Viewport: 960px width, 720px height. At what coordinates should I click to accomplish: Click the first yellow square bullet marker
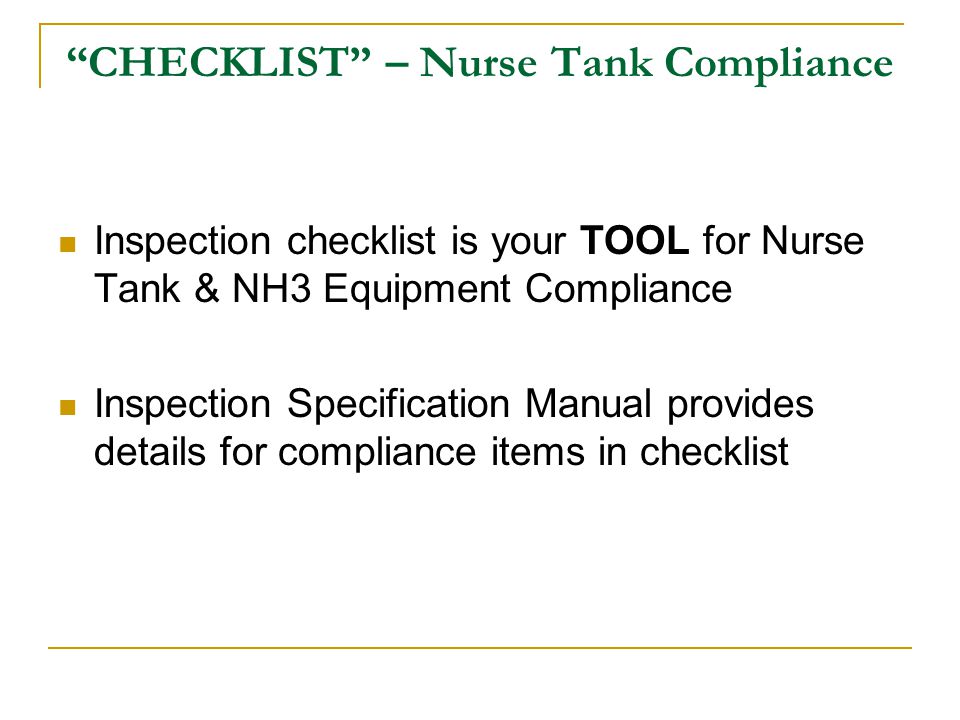pos(67,245)
